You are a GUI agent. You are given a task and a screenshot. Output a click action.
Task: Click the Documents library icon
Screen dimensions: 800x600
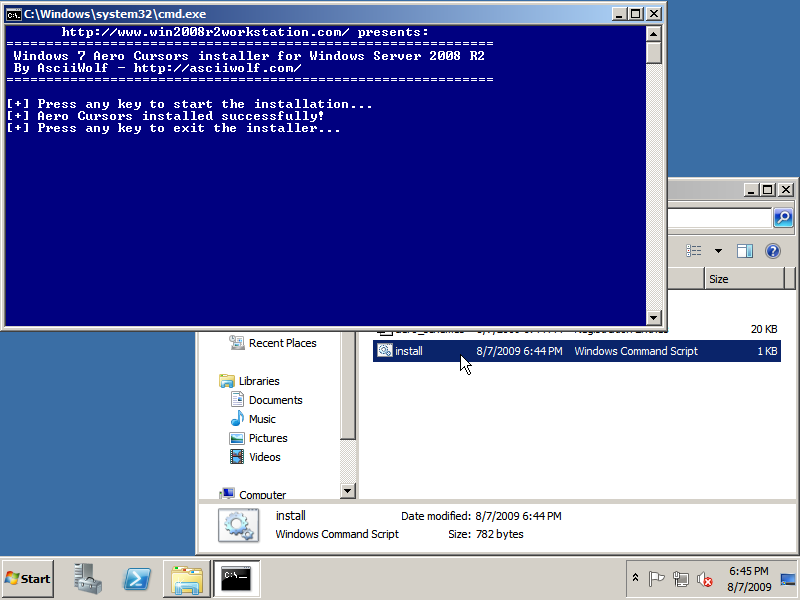click(237, 399)
